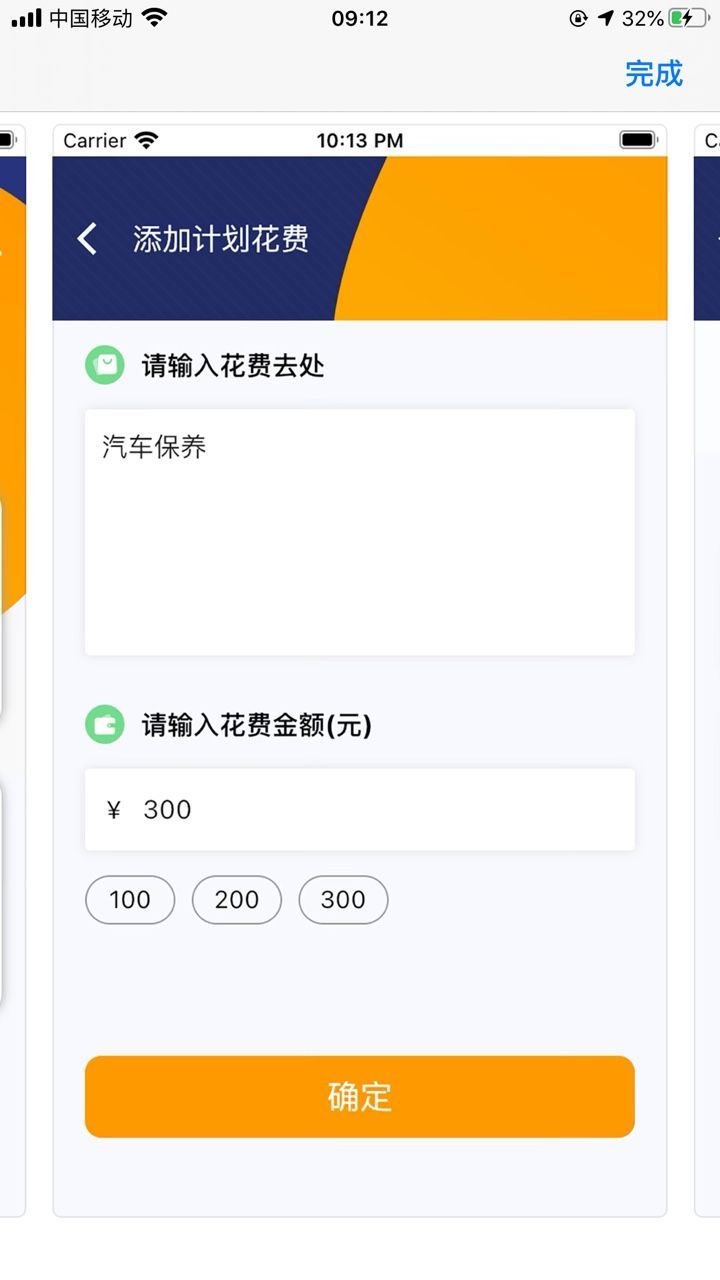Show the previous screenshot on the left edge

coord(12,670)
